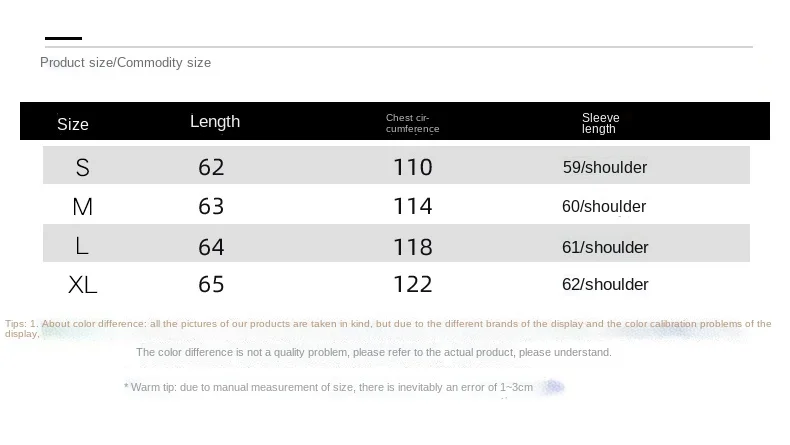This screenshot has width=790, height=445.
Task: Select the XL size cell
Action: [x=83, y=285]
